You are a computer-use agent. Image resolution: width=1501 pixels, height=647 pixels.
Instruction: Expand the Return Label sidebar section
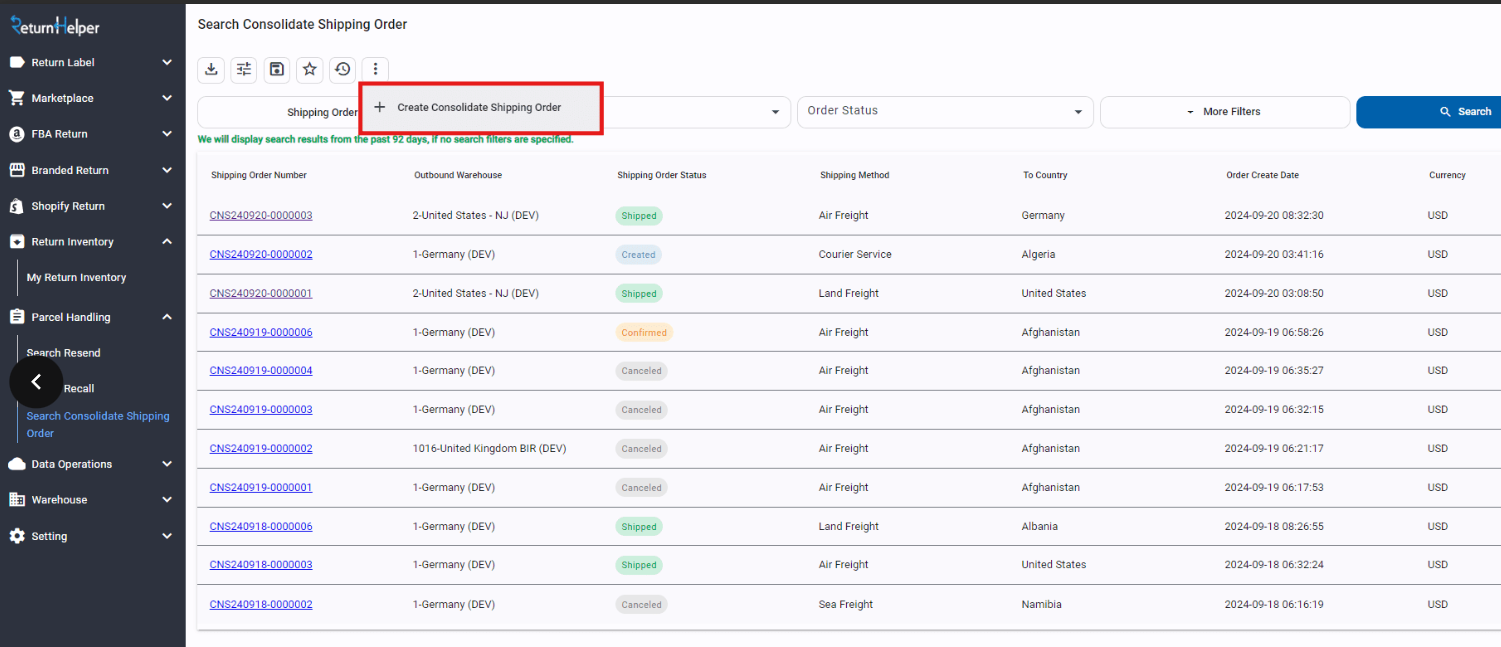click(91, 62)
